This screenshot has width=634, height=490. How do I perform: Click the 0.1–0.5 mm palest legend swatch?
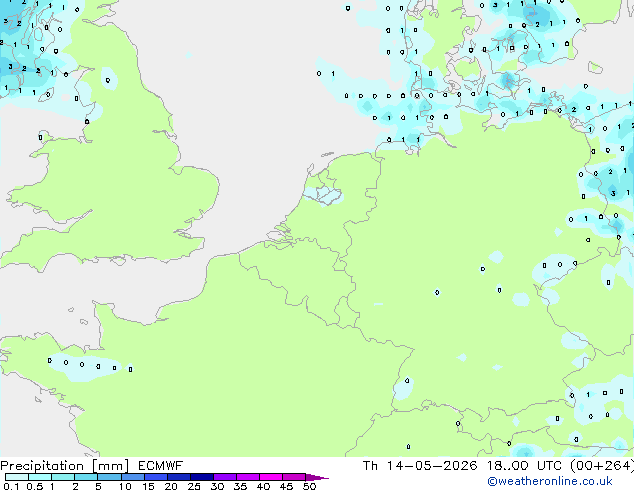[x=17, y=477]
